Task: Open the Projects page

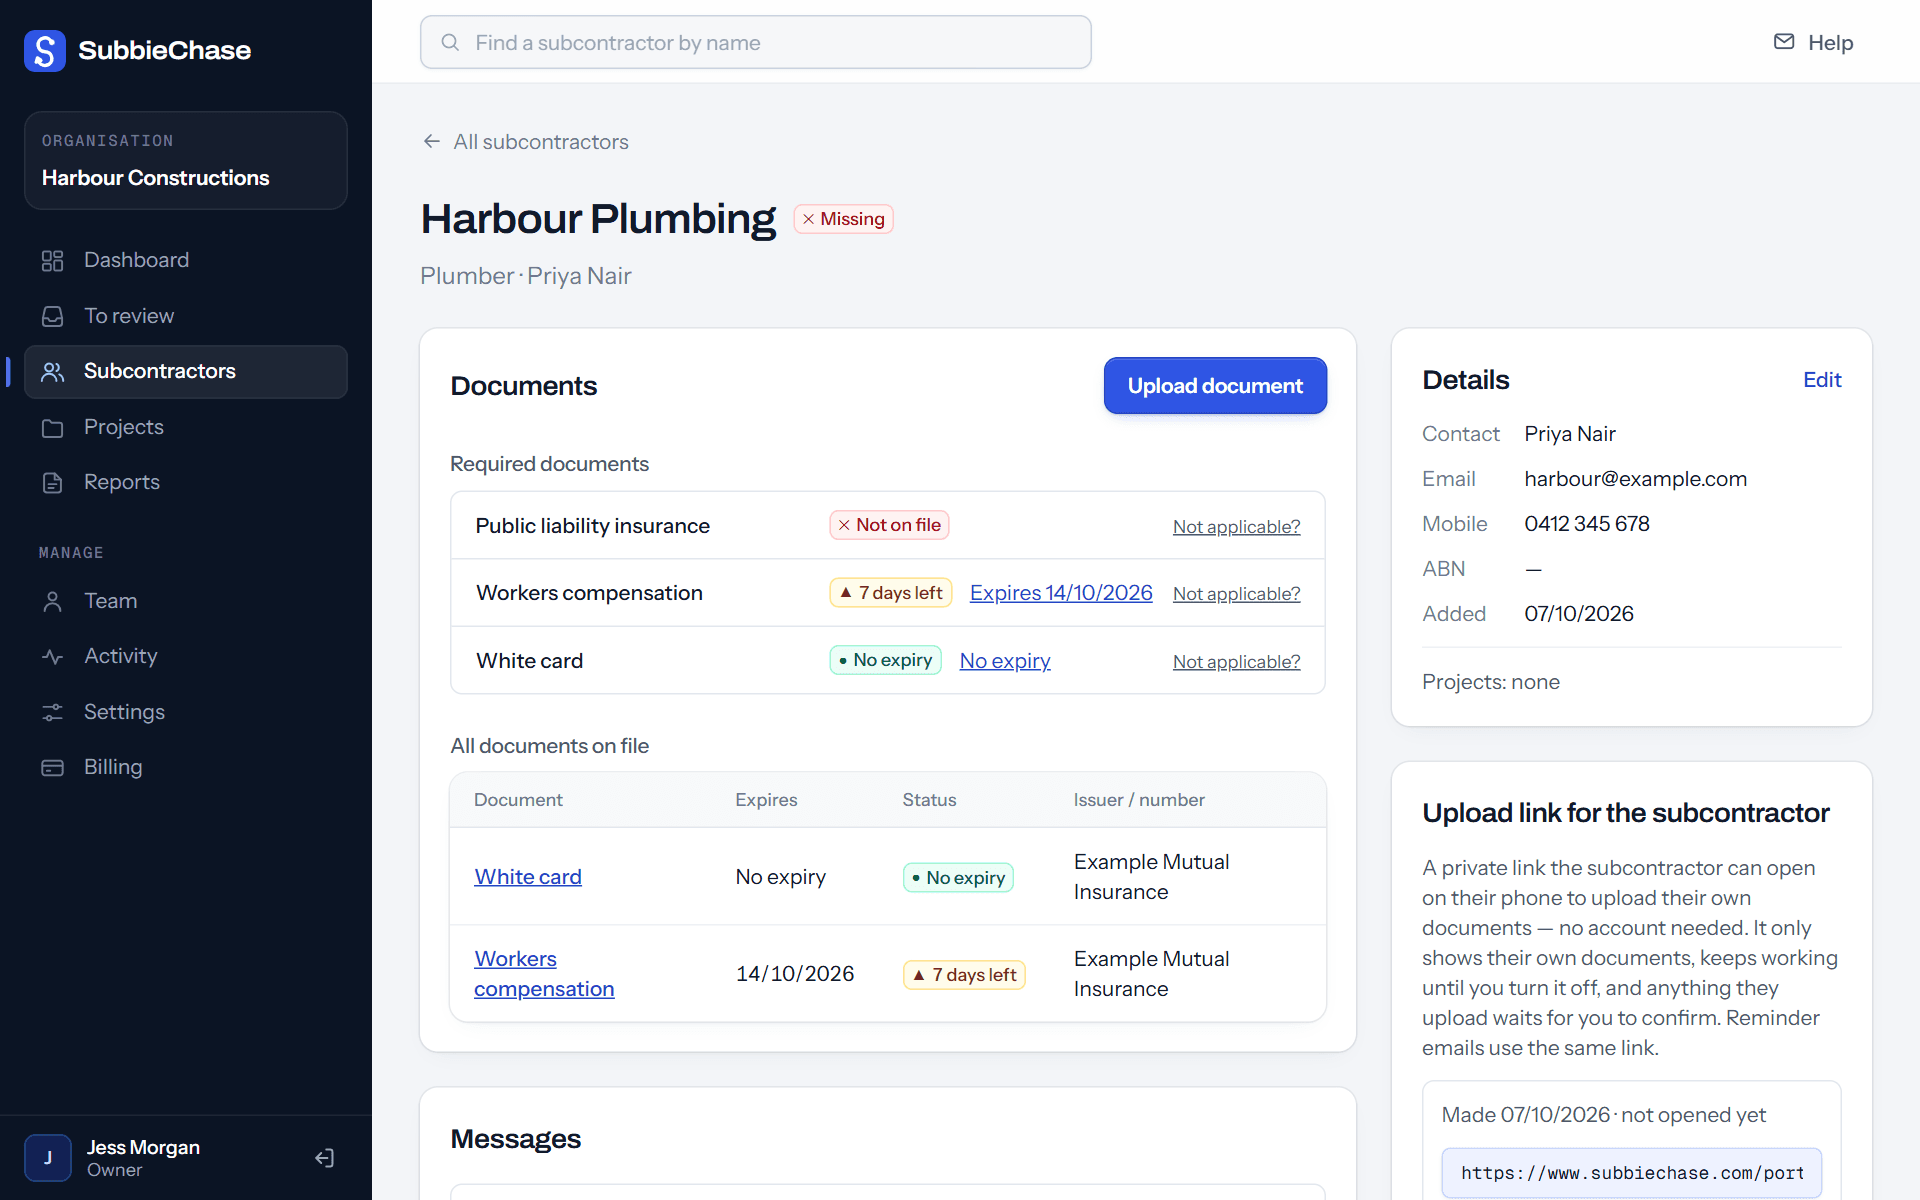Action: click(x=186, y=427)
